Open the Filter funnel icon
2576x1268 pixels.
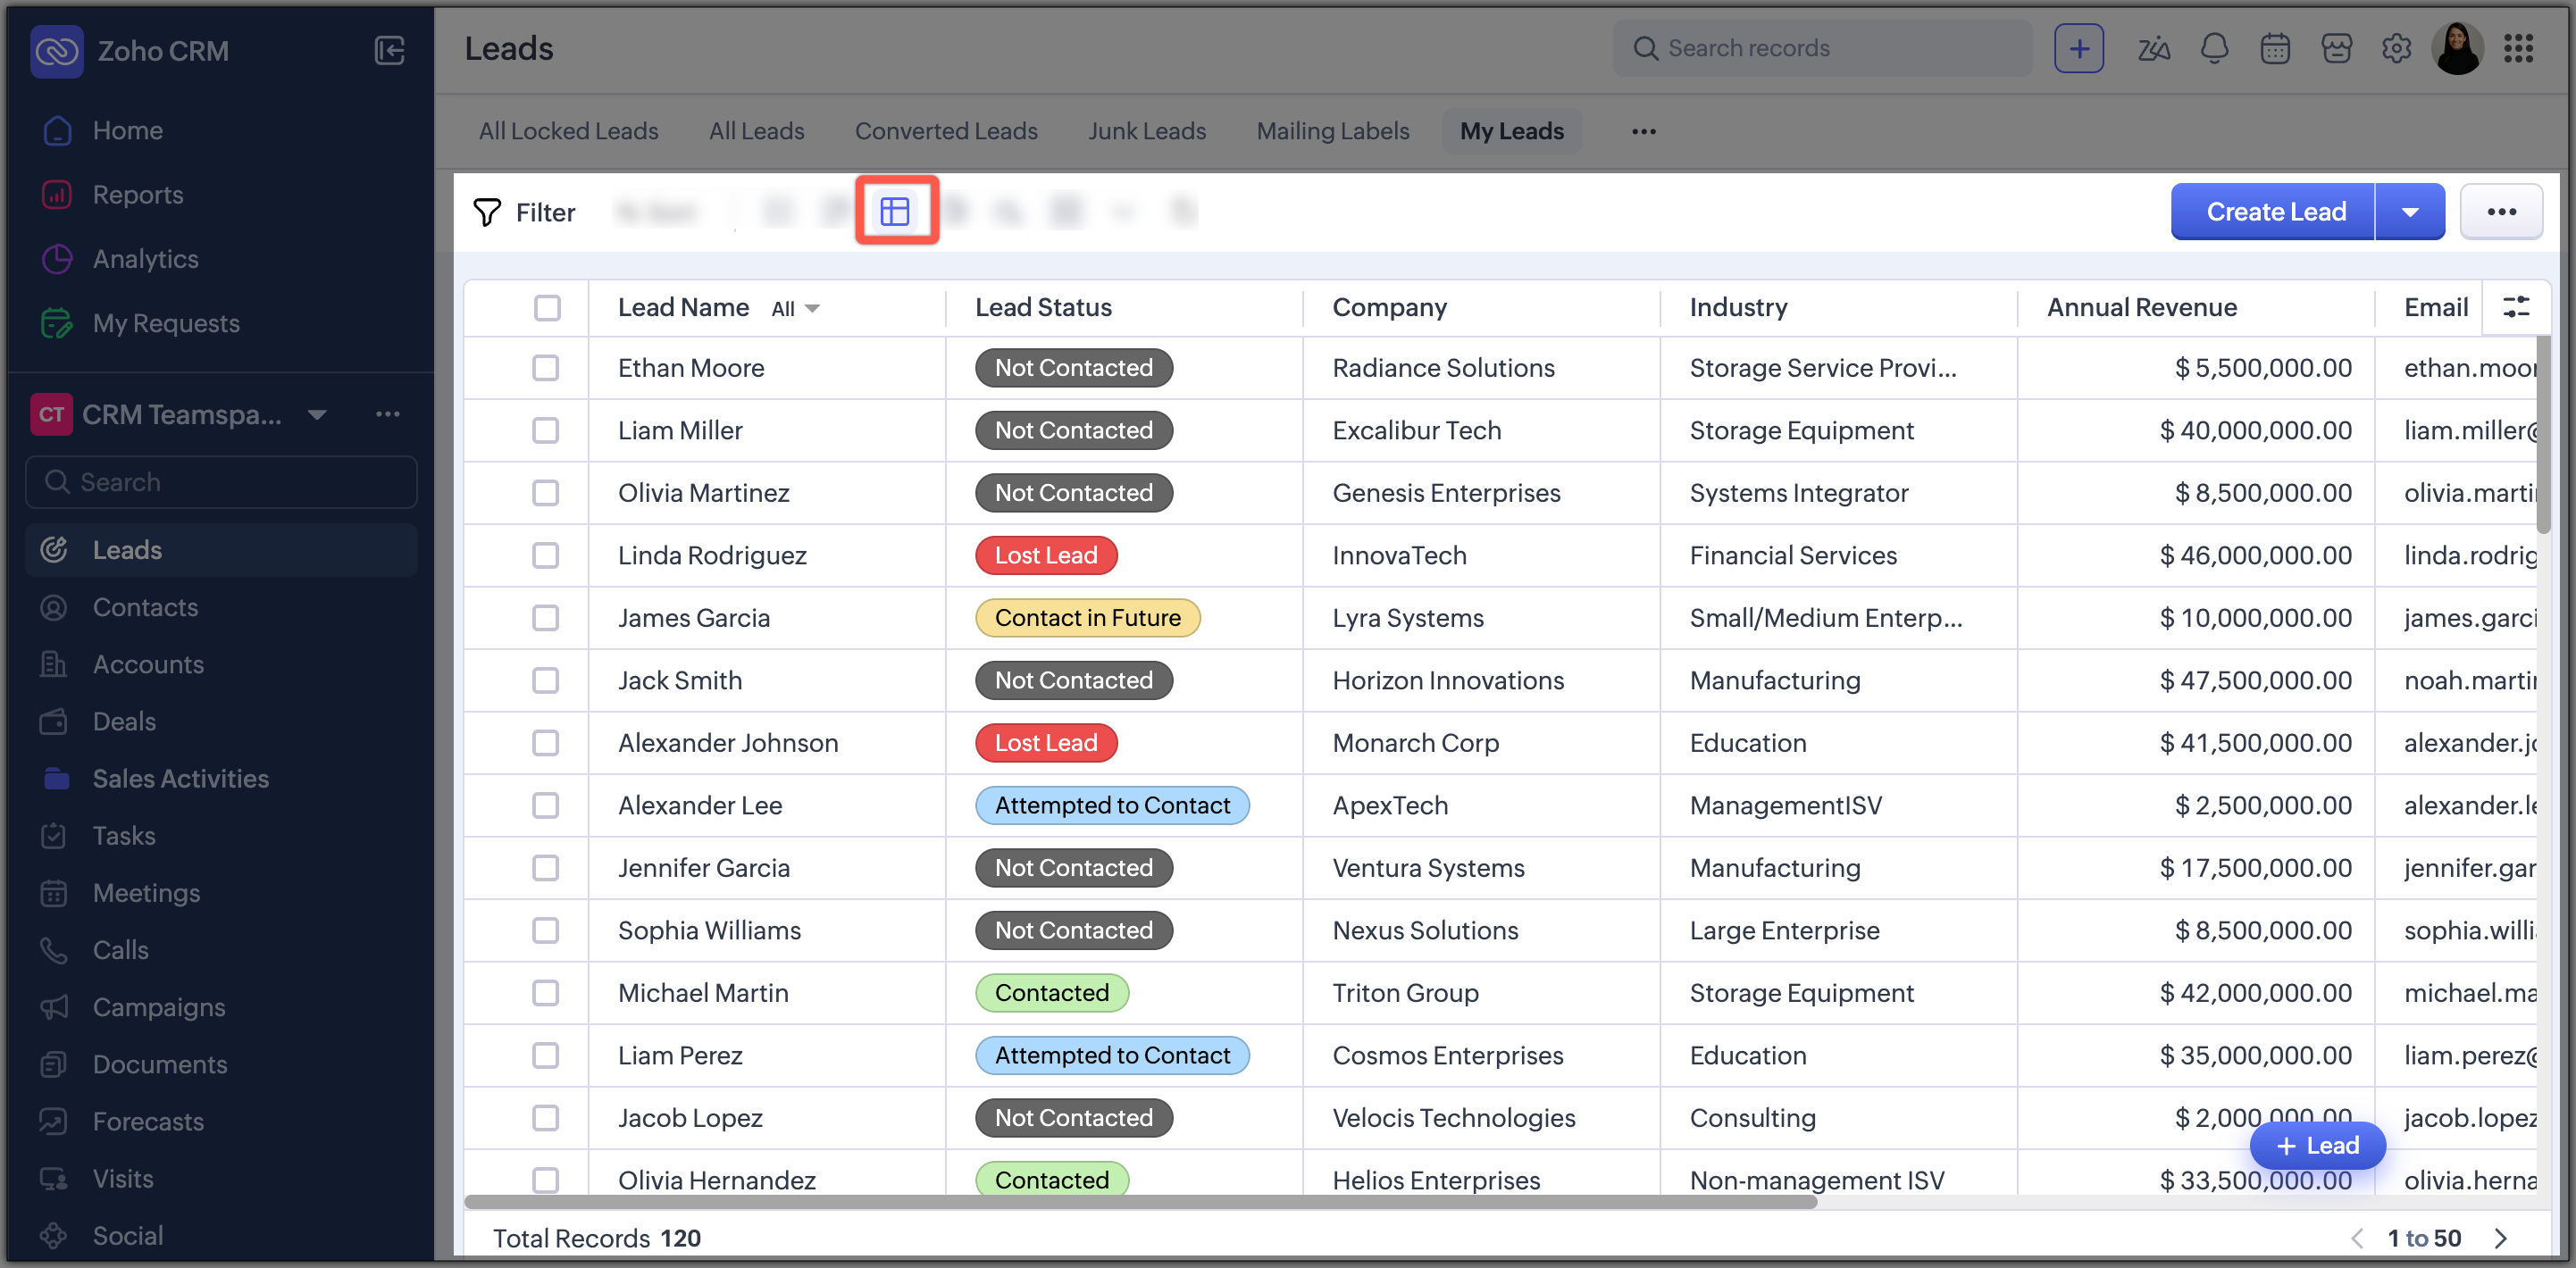487,212
